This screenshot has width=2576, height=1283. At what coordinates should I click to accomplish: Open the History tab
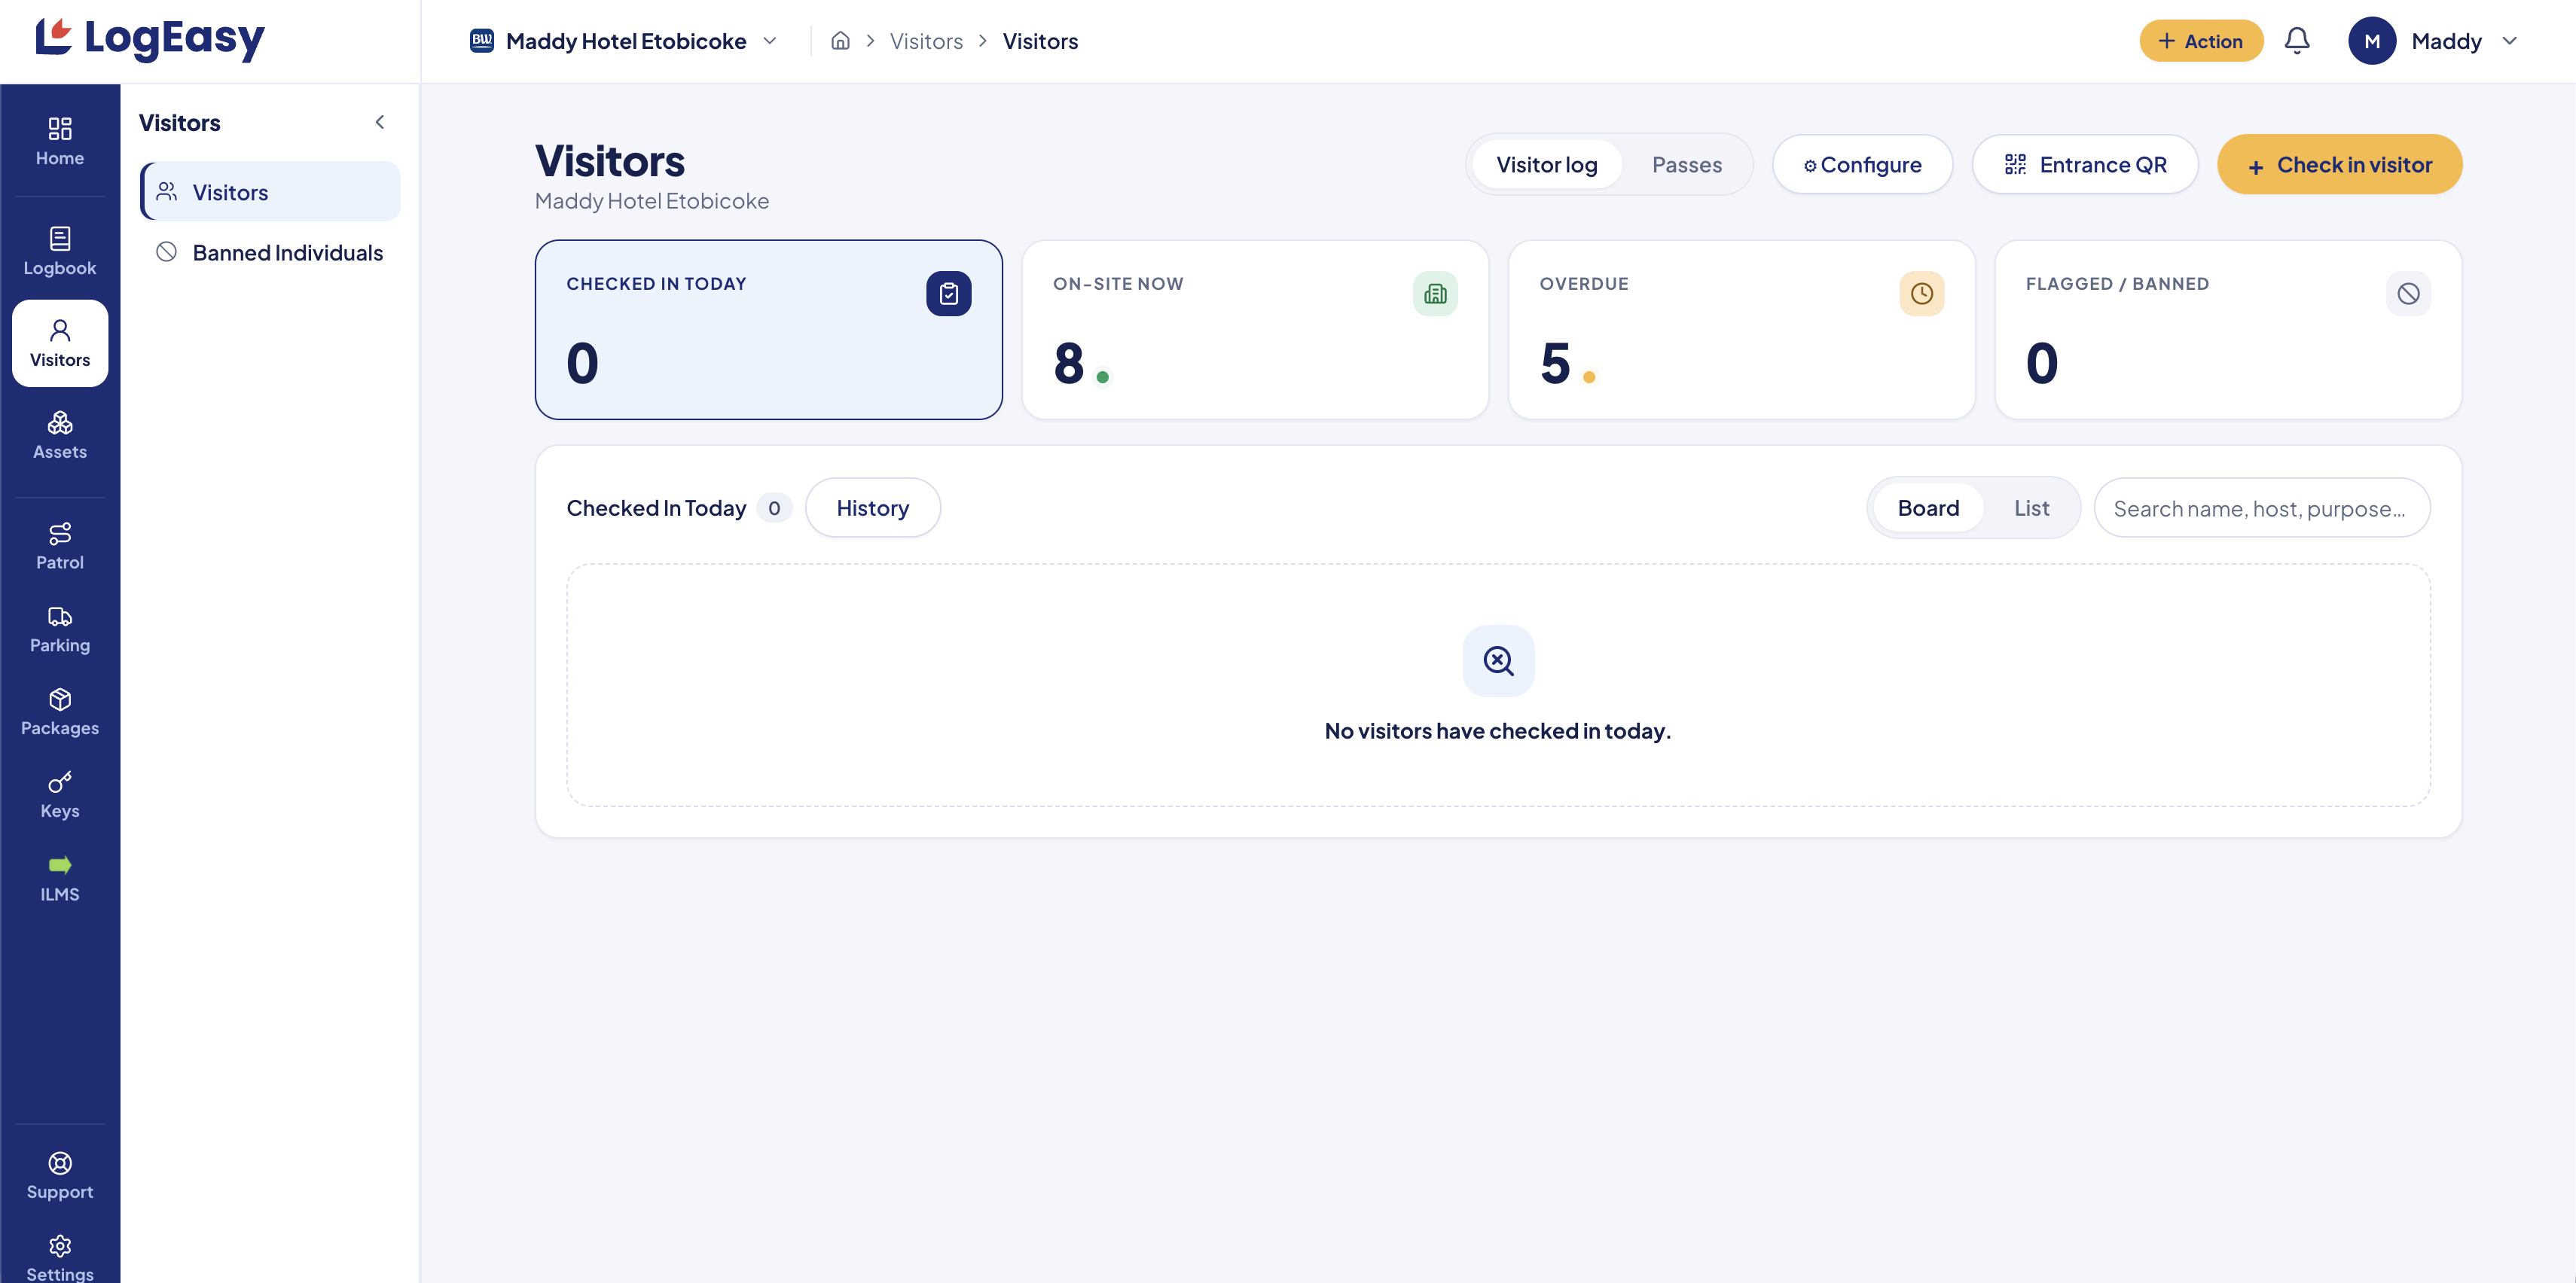click(x=872, y=508)
